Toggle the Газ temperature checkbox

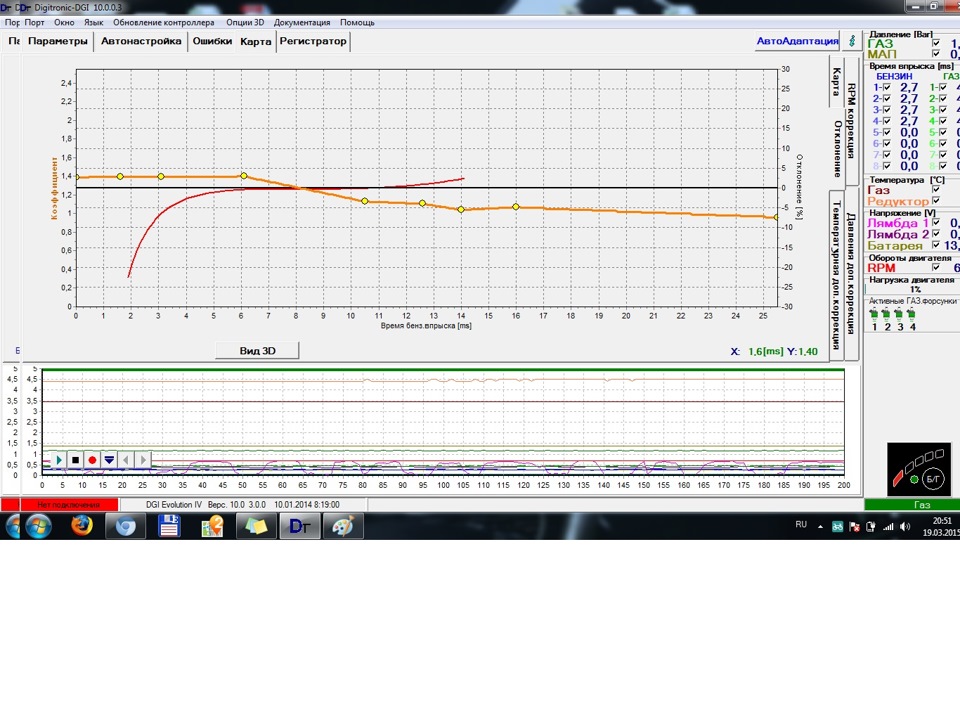[936, 190]
